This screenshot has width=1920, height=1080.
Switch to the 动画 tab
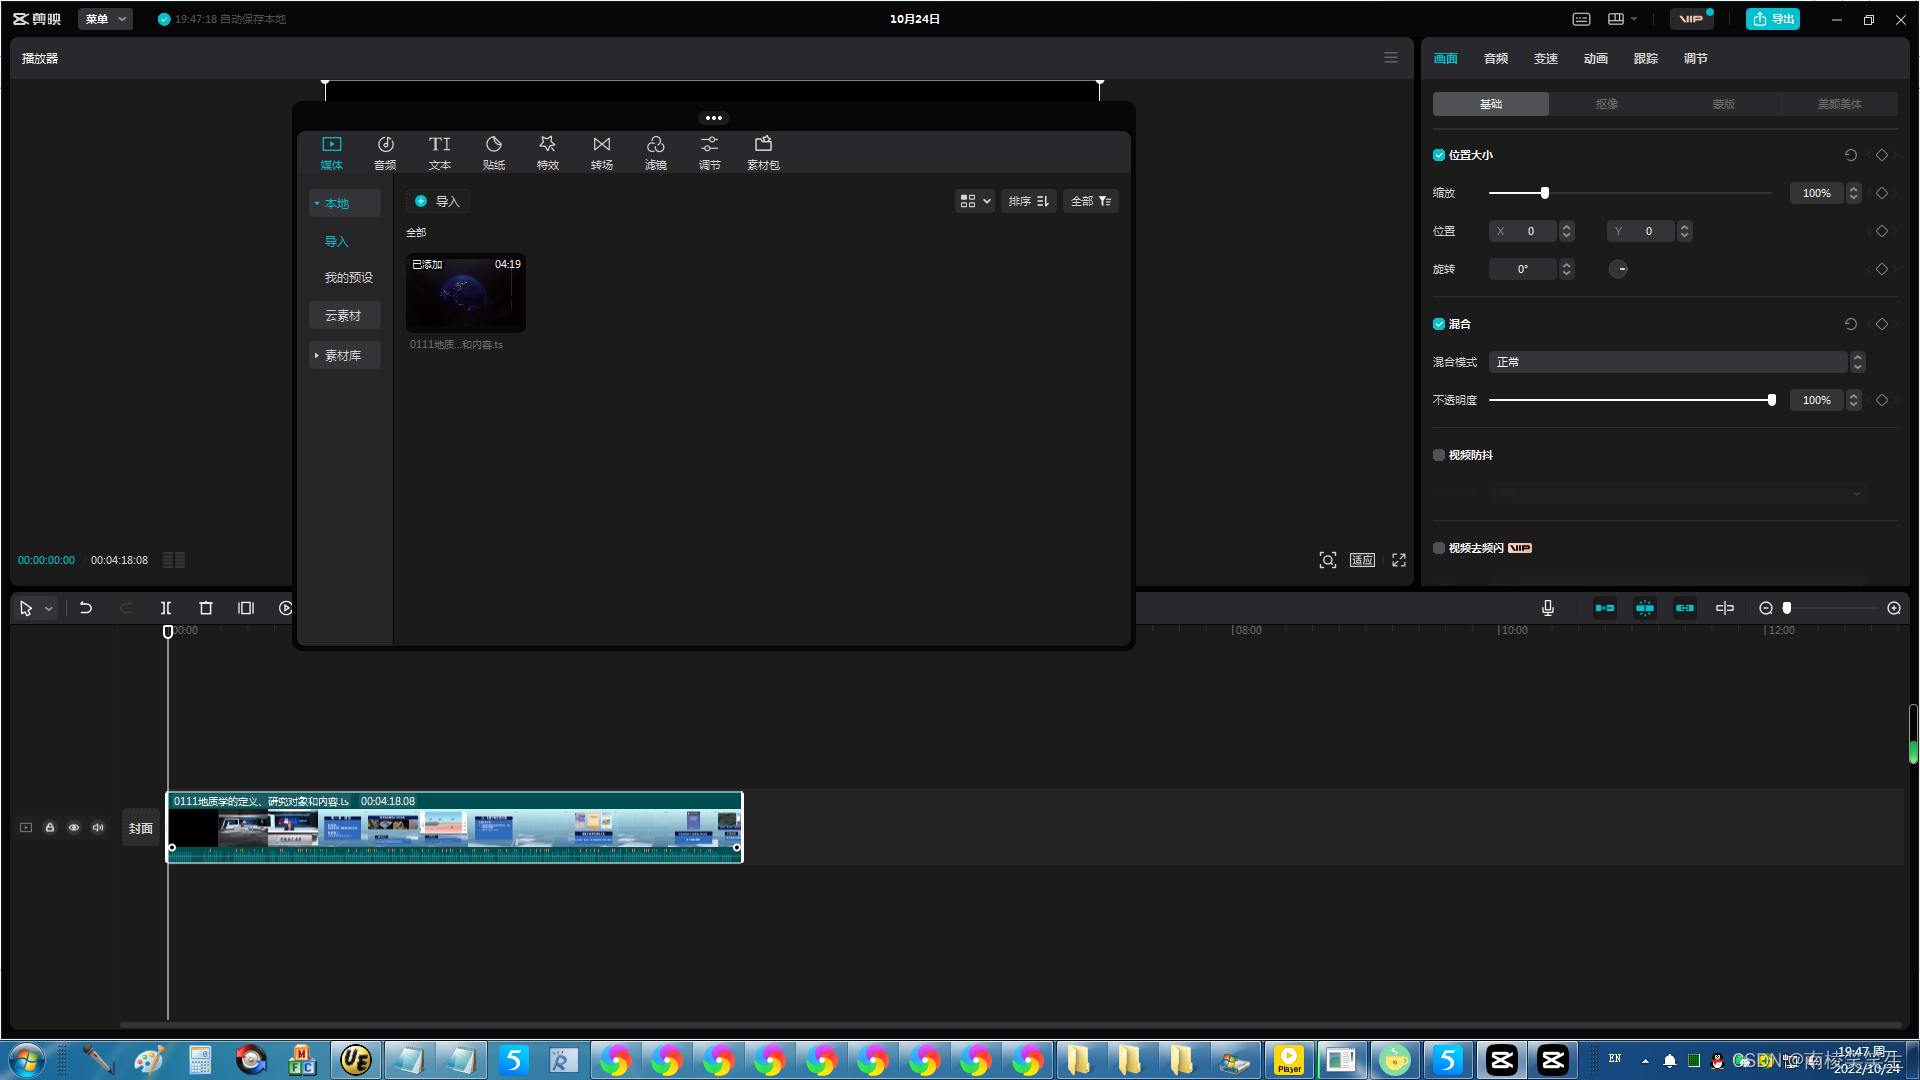pyautogui.click(x=1595, y=59)
